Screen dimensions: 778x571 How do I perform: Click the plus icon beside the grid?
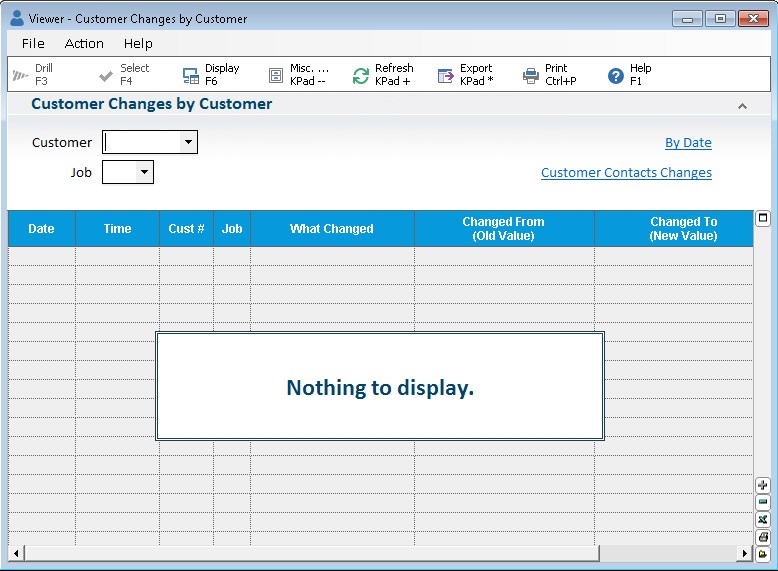click(x=763, y=485)
